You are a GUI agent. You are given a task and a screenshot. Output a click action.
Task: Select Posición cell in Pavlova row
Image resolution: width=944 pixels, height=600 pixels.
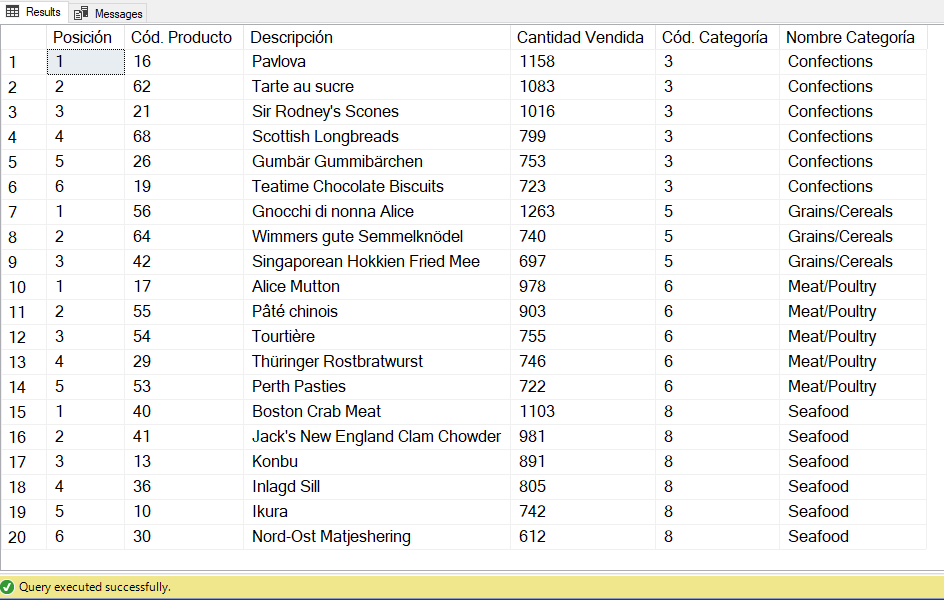click(x=85, y=61)
